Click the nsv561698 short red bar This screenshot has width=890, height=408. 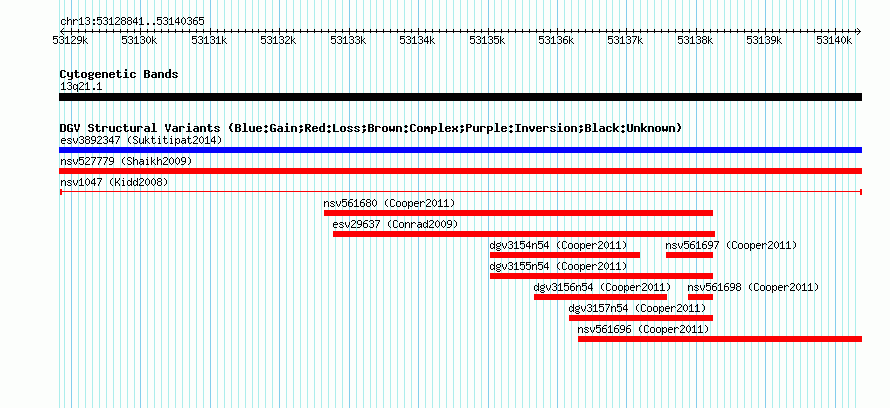pos(700,297)
